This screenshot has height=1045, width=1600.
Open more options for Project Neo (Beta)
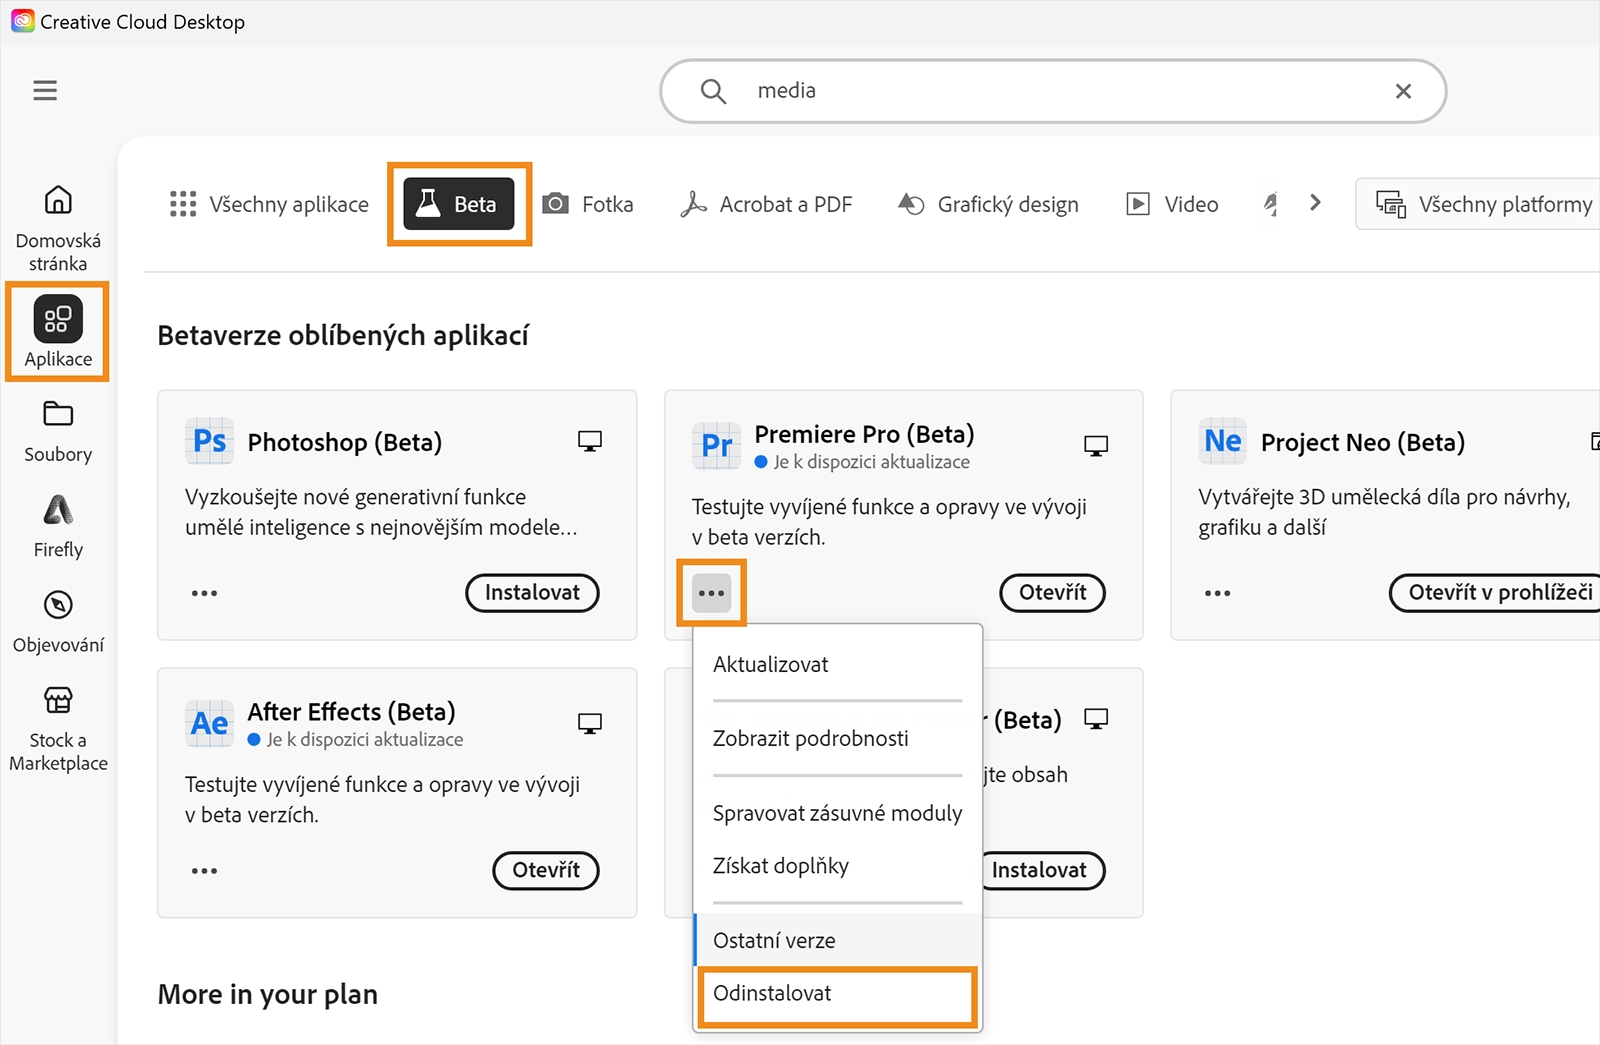[1217, 593]
